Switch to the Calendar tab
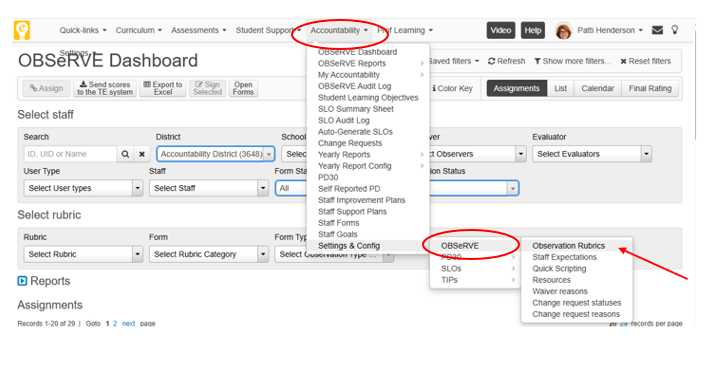 click(598, 88)
